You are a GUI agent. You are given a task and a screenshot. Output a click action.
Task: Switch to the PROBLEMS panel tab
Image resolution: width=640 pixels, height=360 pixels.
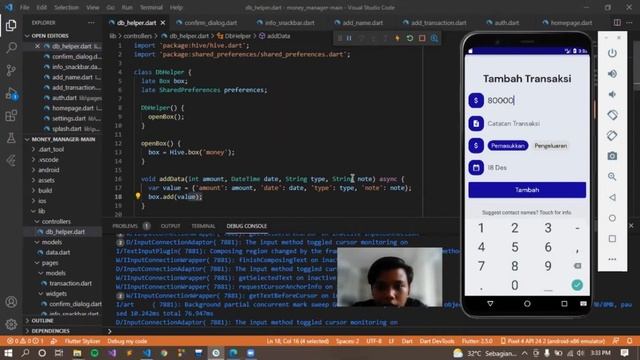(125, 226)
